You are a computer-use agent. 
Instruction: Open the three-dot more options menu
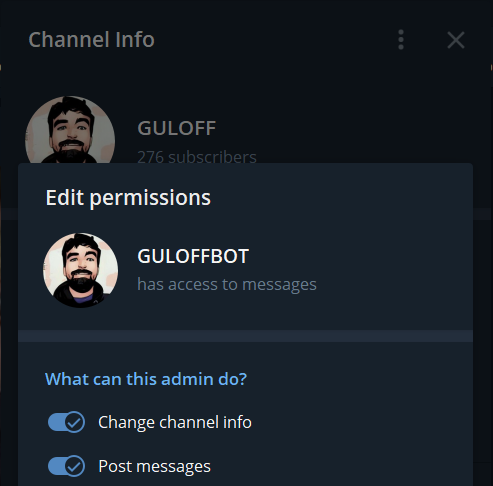[x=401, y=40]
